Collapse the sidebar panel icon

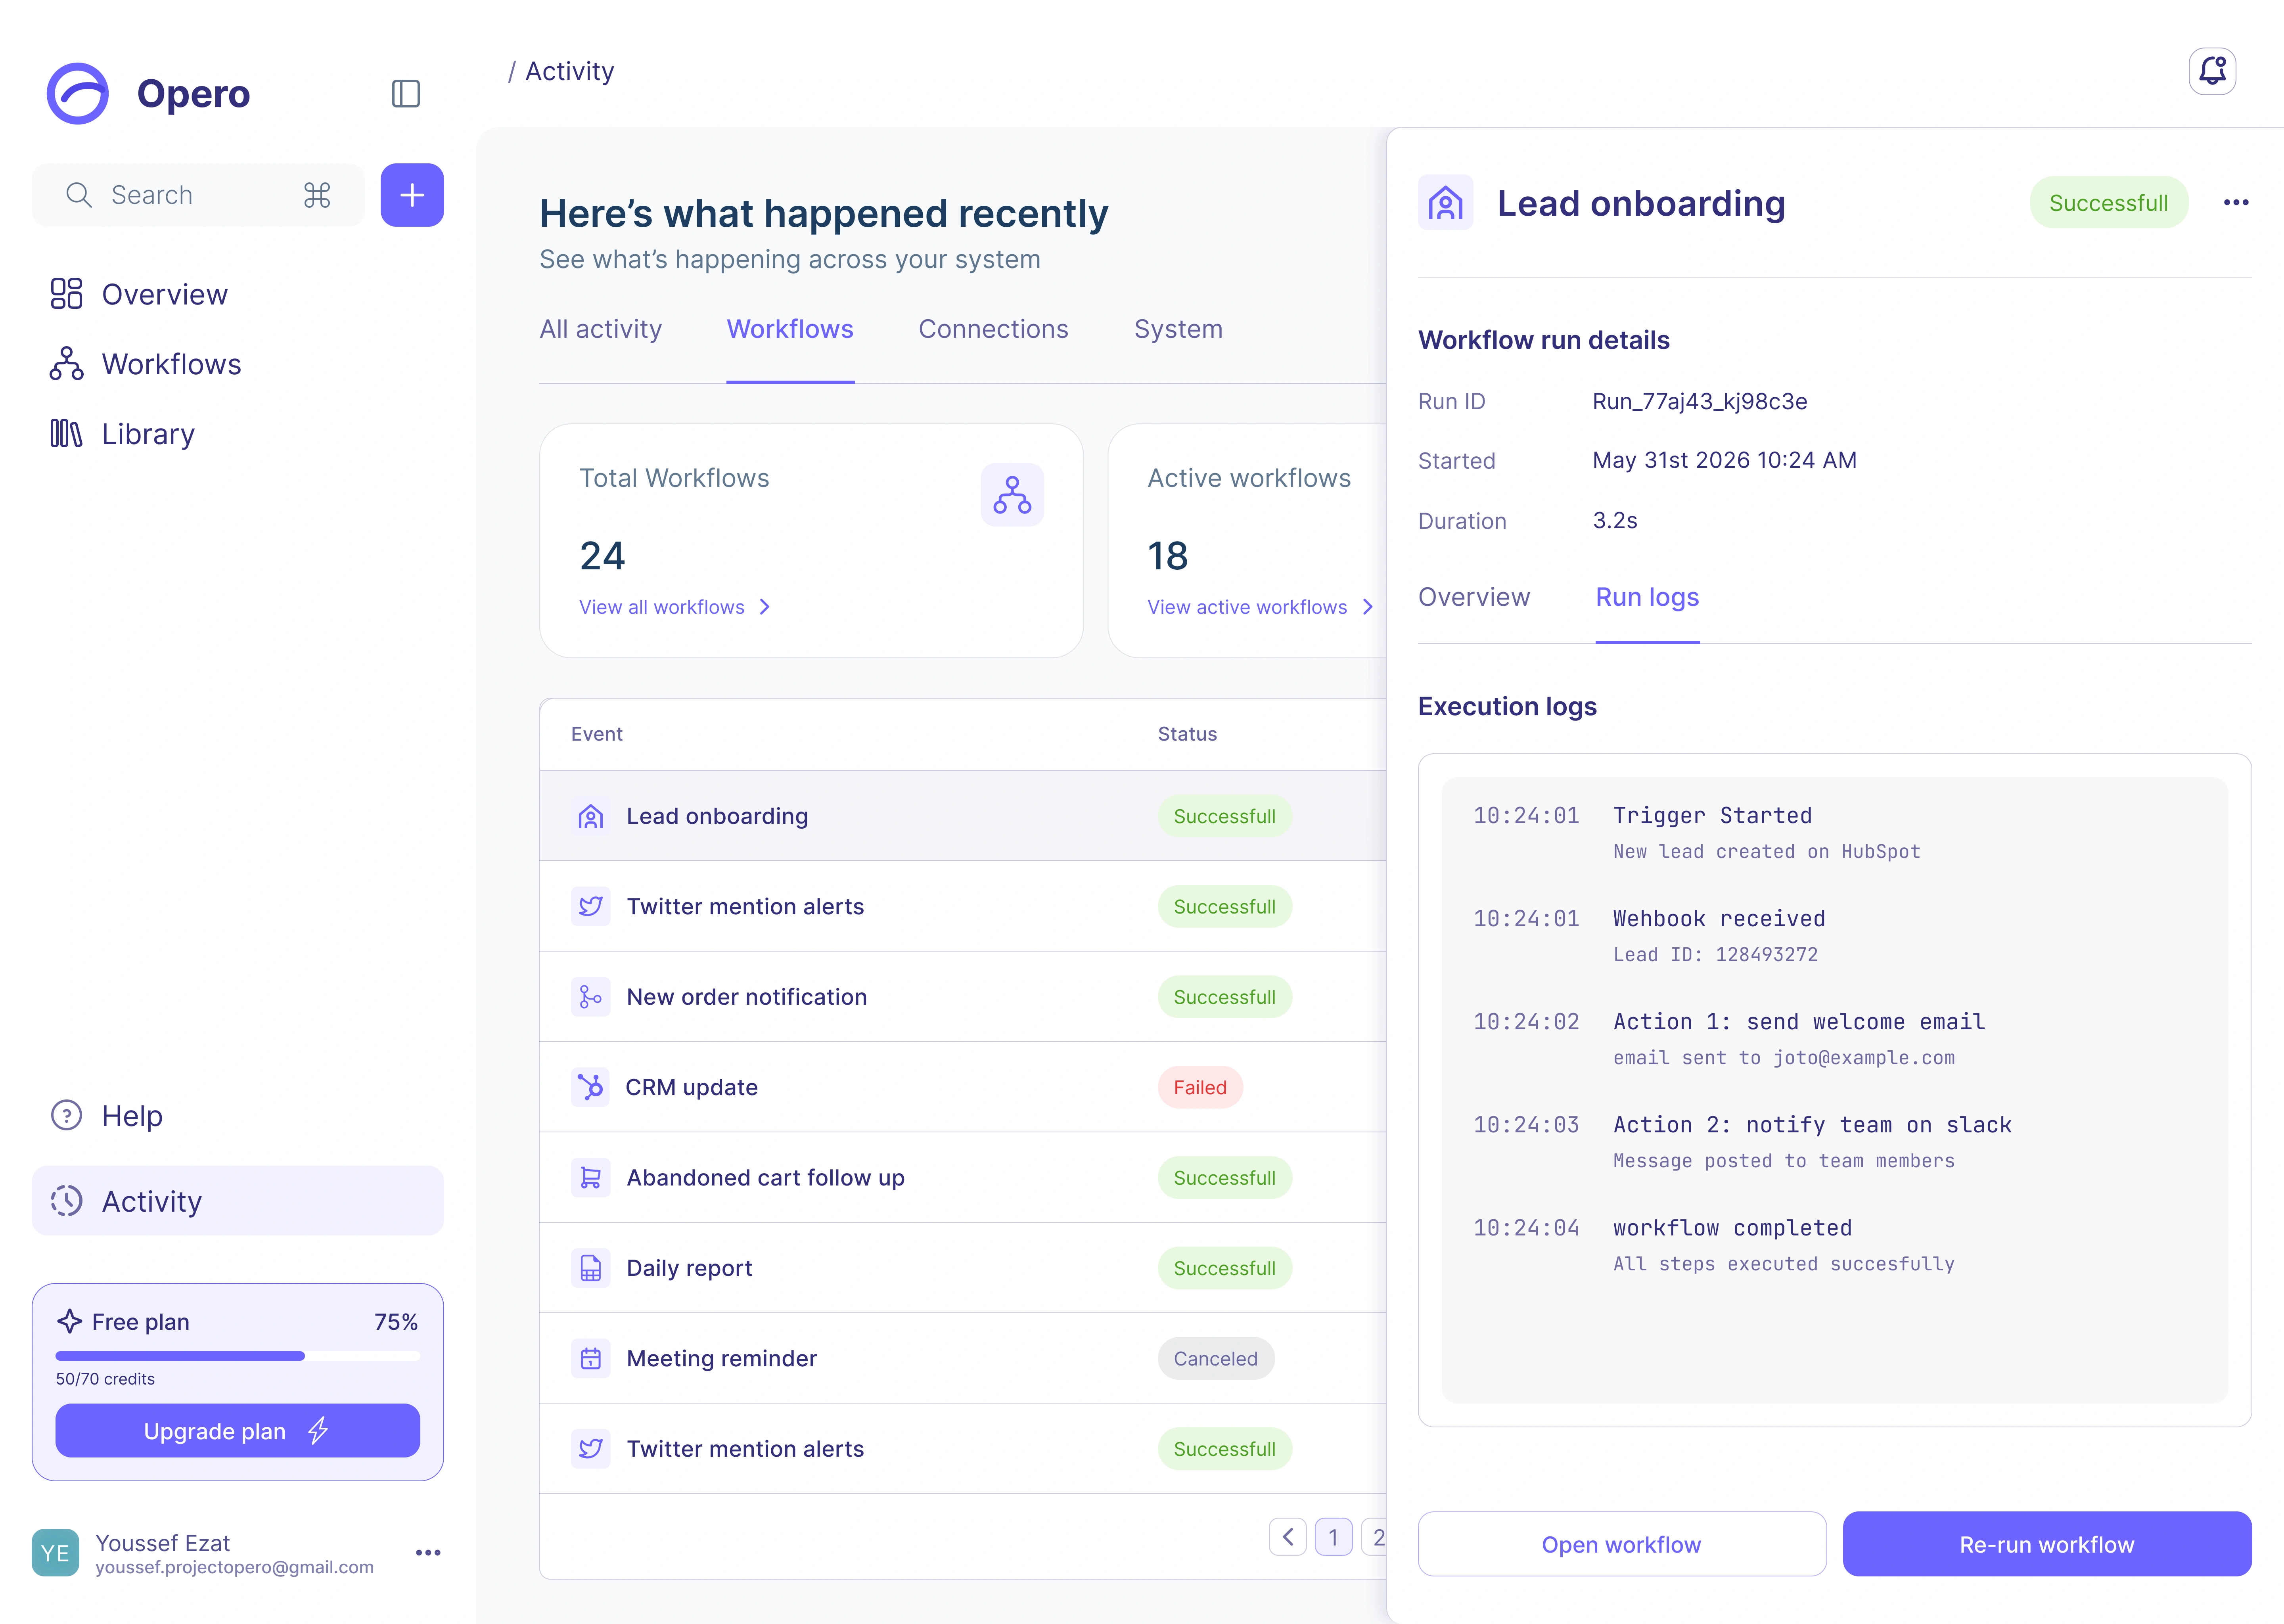click(x=405, y=94)
